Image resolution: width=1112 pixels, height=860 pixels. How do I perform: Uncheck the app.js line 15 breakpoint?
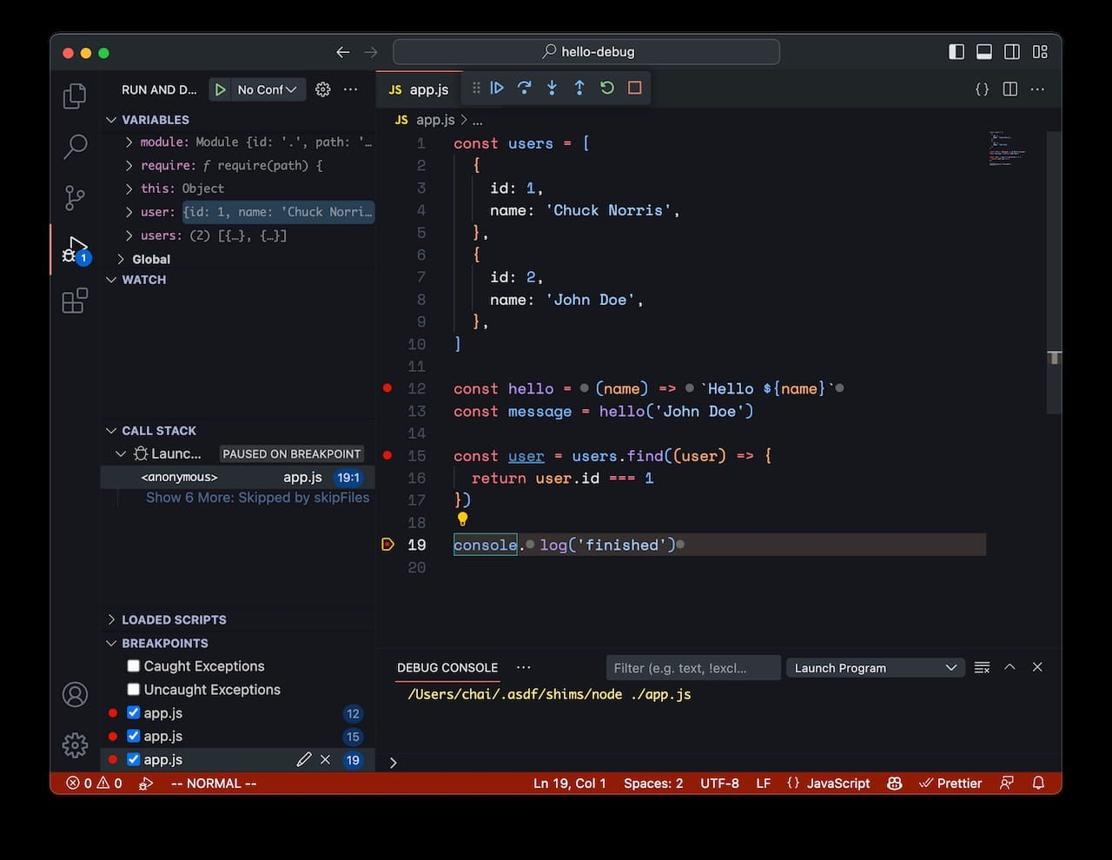click(133, 736)
